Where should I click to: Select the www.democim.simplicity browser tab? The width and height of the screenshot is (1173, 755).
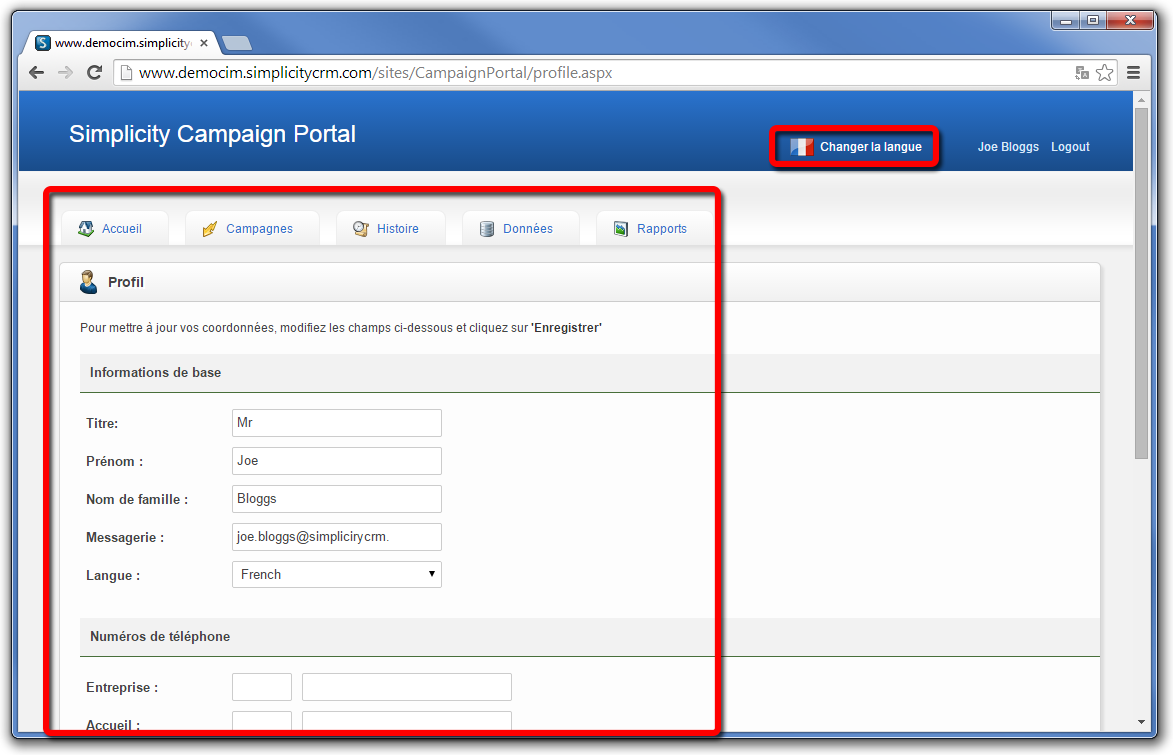123,43
